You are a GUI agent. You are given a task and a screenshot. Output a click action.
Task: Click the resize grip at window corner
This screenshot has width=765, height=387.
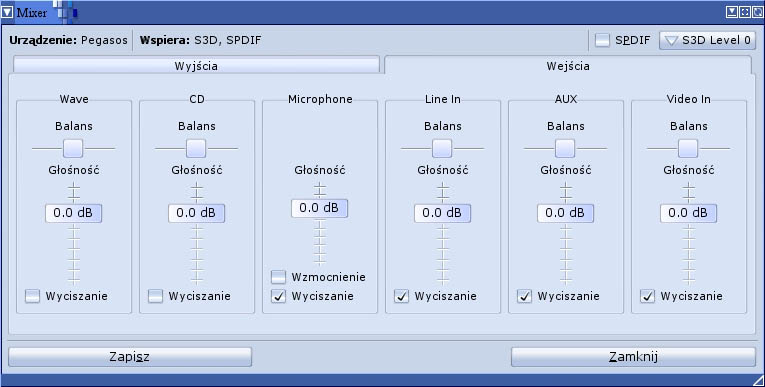(758, 380)
